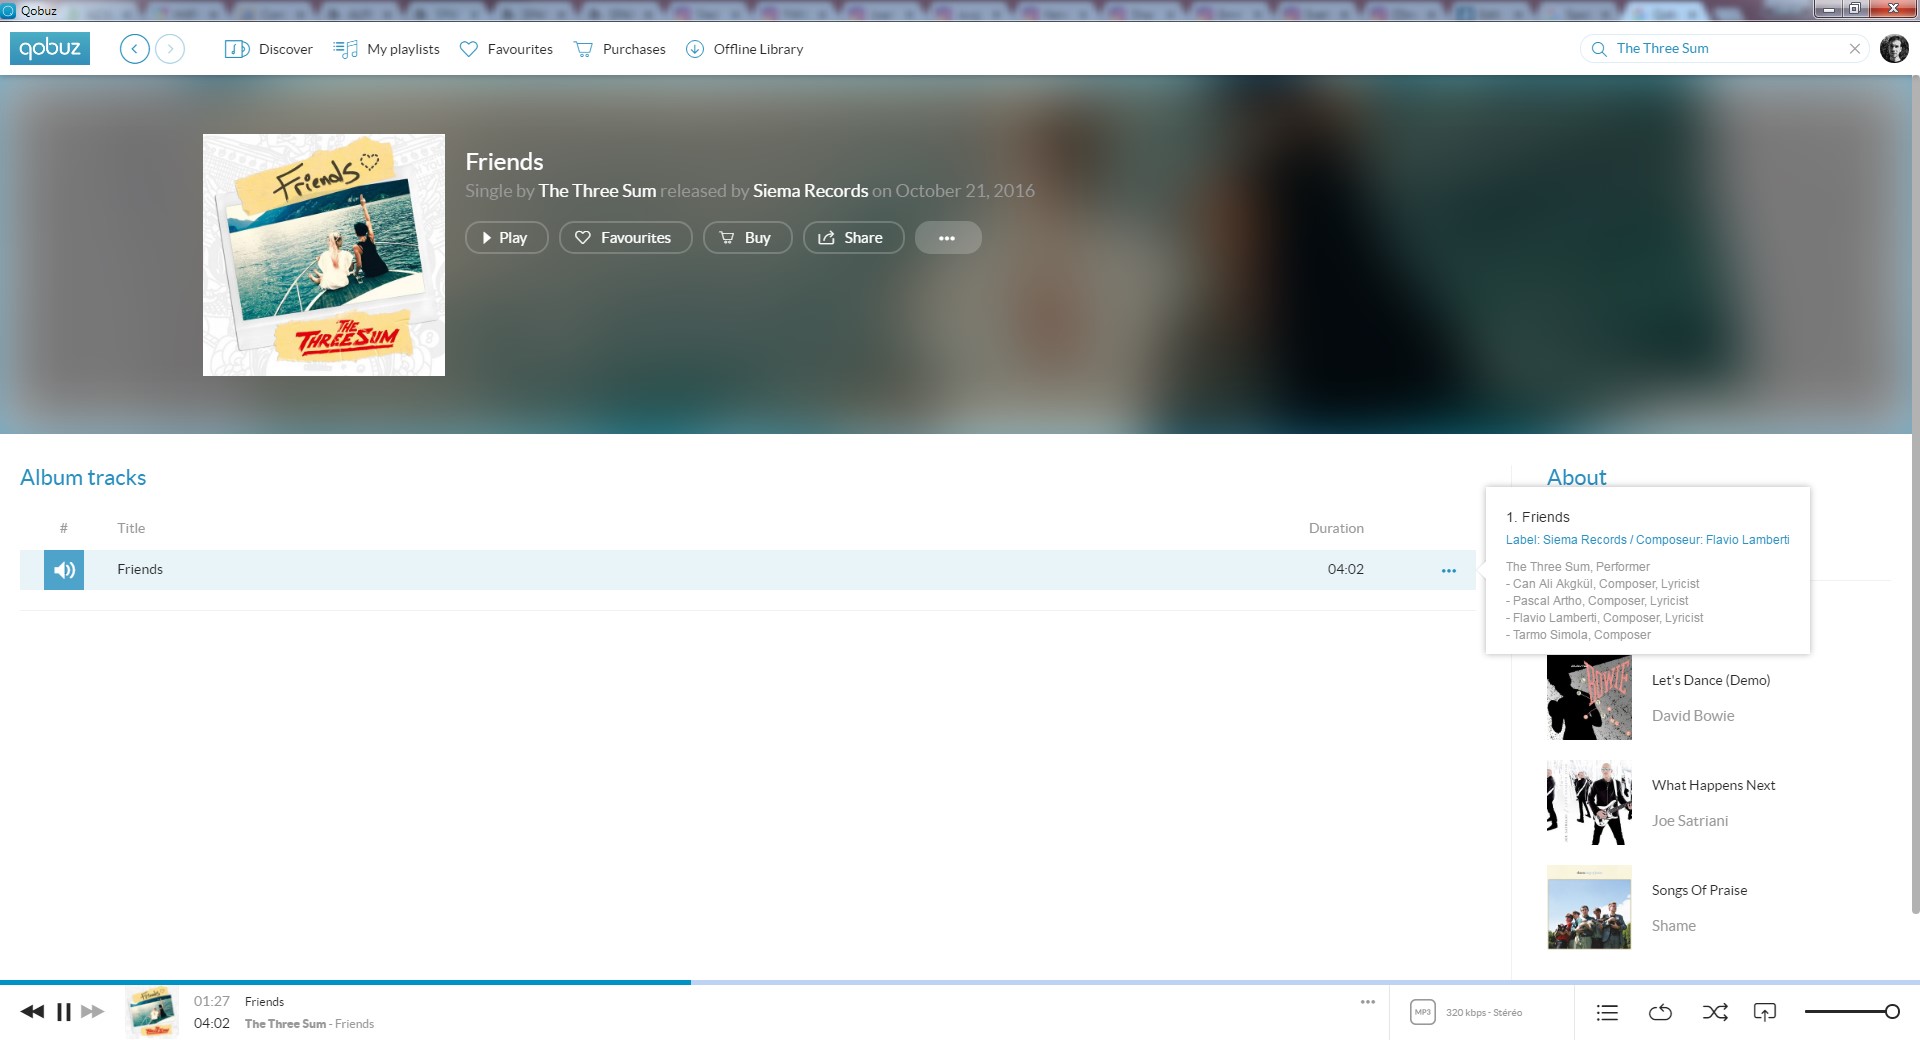
Task: Open The Three Sum artist link
Action: tap(597, 191)
